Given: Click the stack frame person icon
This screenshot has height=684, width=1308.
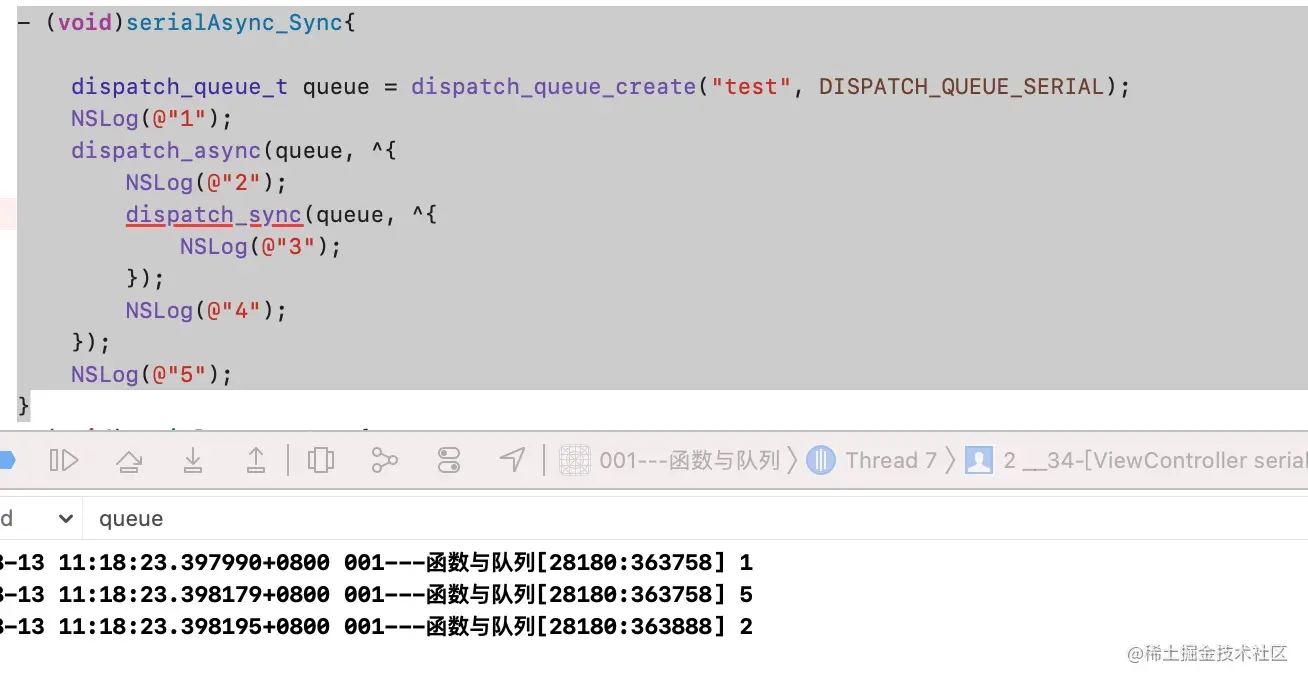Looking at the screenshot, I should 978,460.
